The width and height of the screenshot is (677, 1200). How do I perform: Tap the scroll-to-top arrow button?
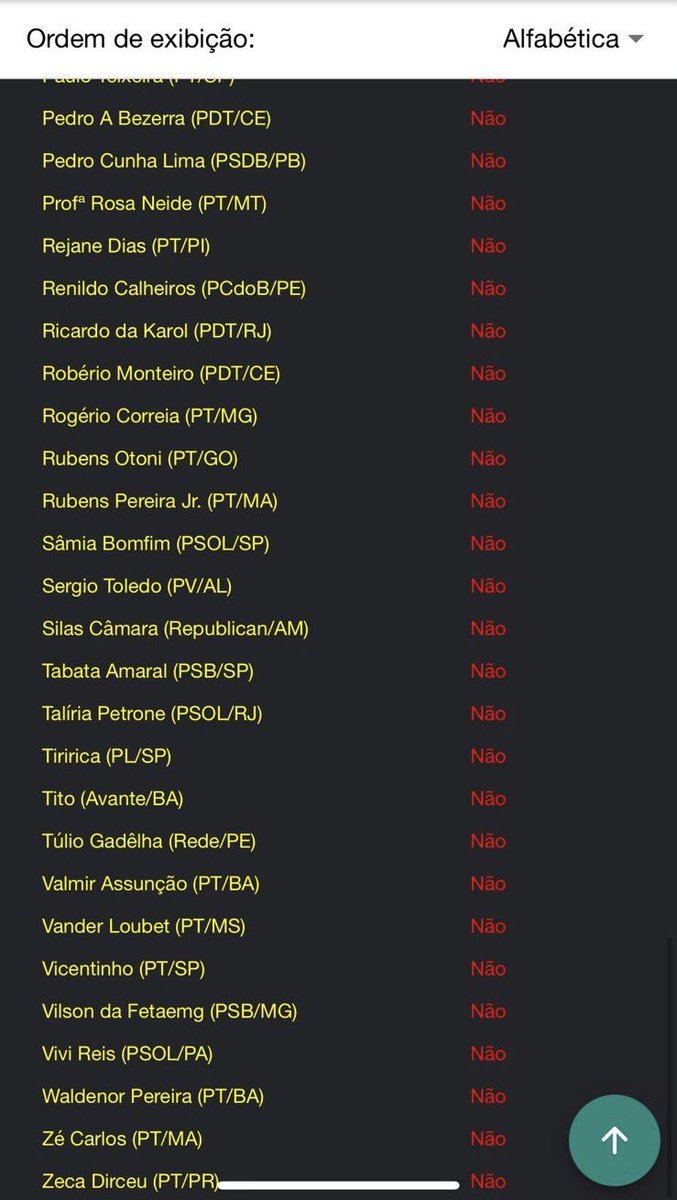(x=614, y=1140)
